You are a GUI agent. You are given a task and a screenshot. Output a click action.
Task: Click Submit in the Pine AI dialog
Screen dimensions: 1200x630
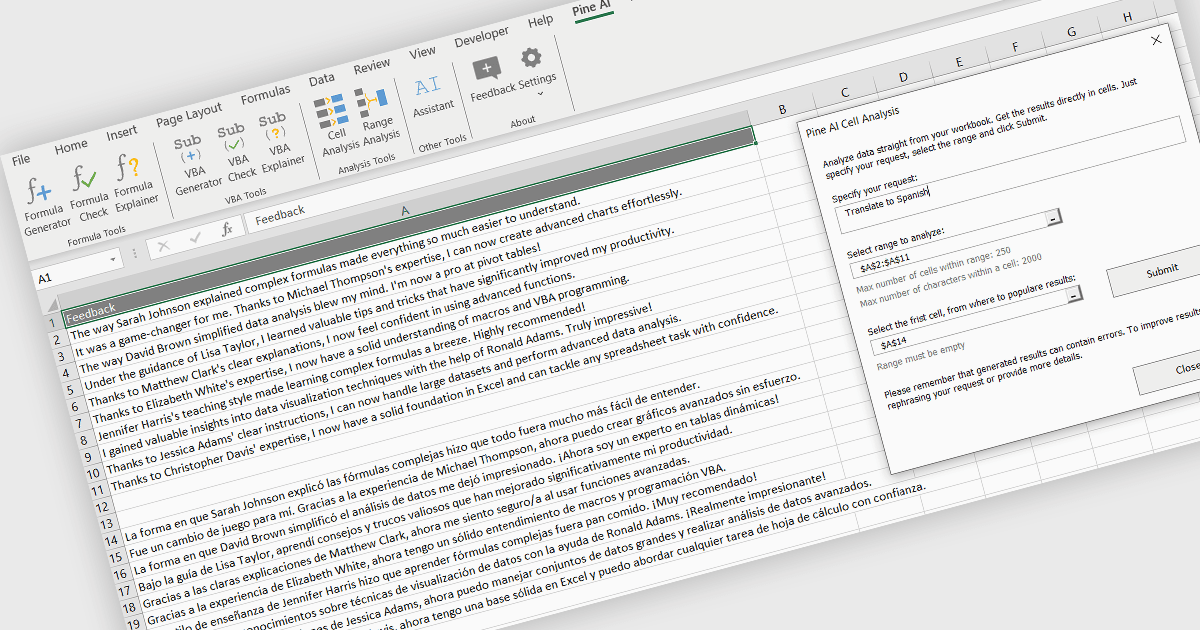click(1161, 271)
